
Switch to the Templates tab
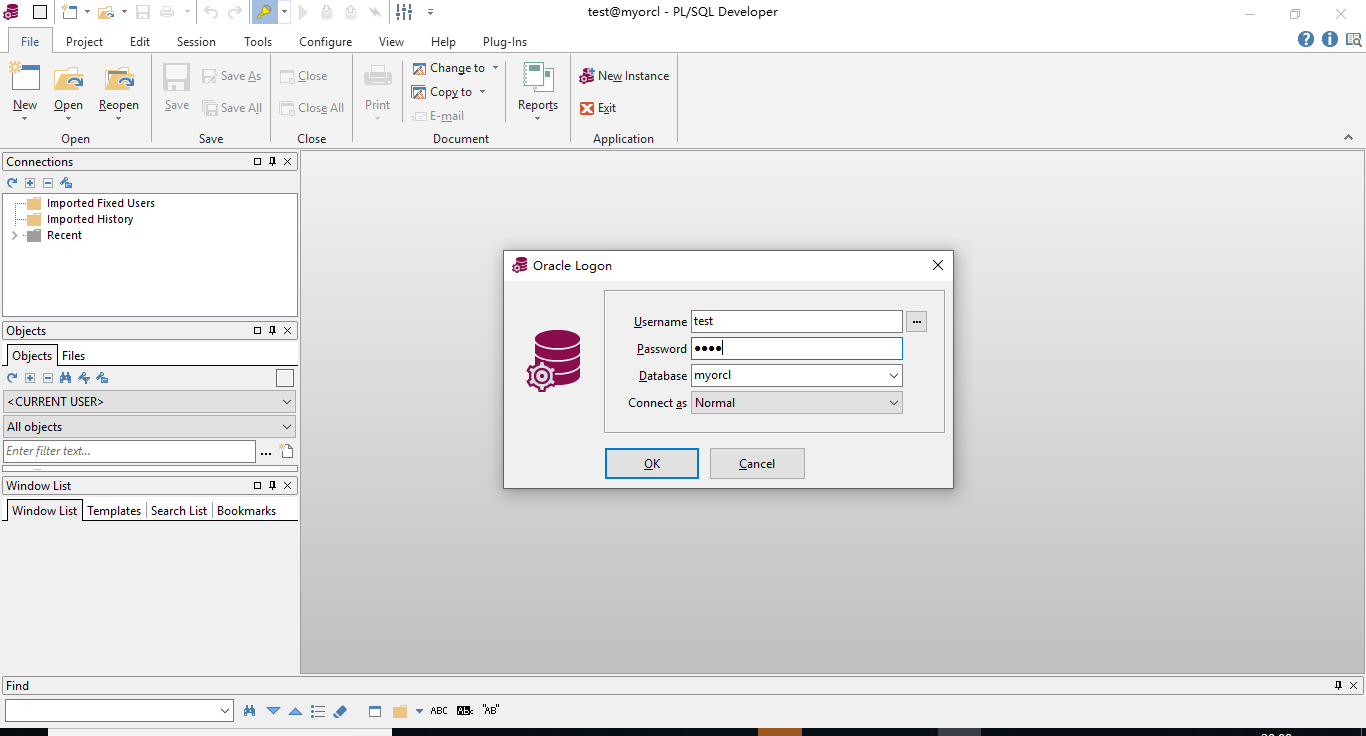(x=114, y=511)
